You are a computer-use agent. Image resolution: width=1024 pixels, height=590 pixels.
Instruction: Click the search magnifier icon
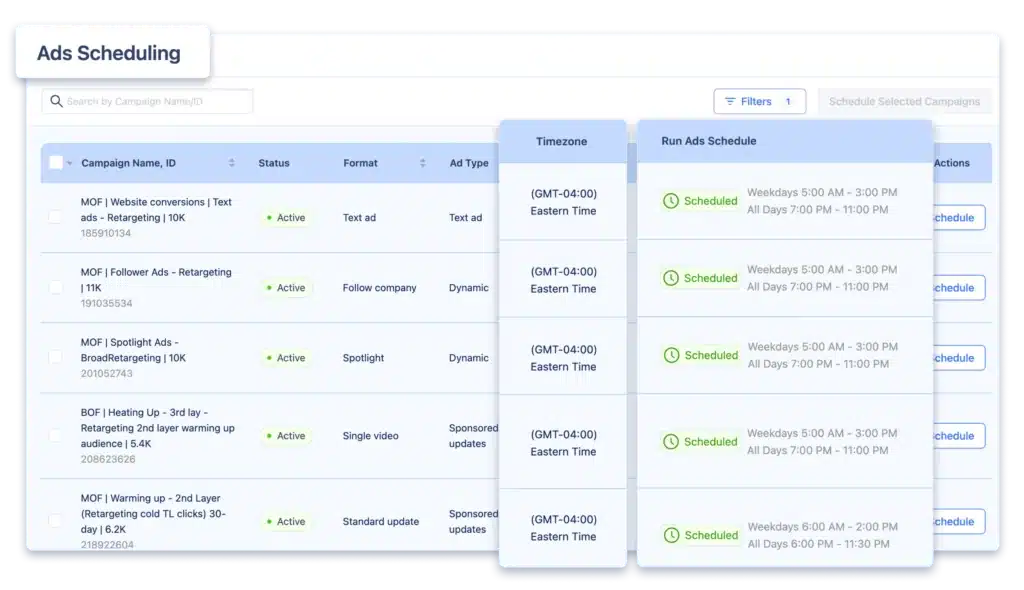[57, 101]
